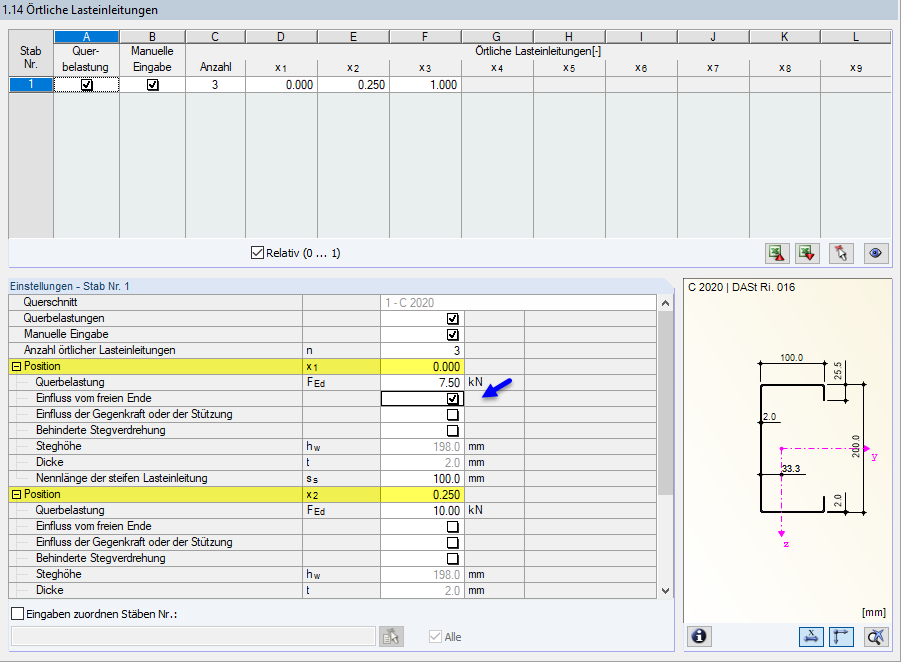The height and width of the screenshot is (662, 901).
Task: Export table to Excel icon
Action: [x=777, y=253]
